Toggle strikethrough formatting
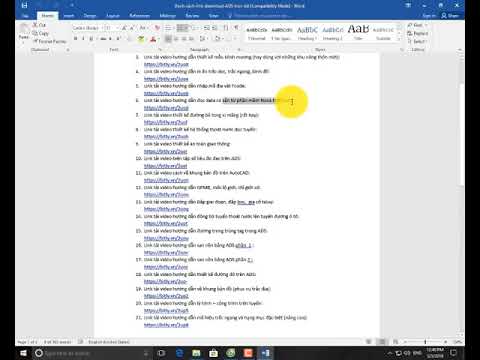 tap(103, 39)
